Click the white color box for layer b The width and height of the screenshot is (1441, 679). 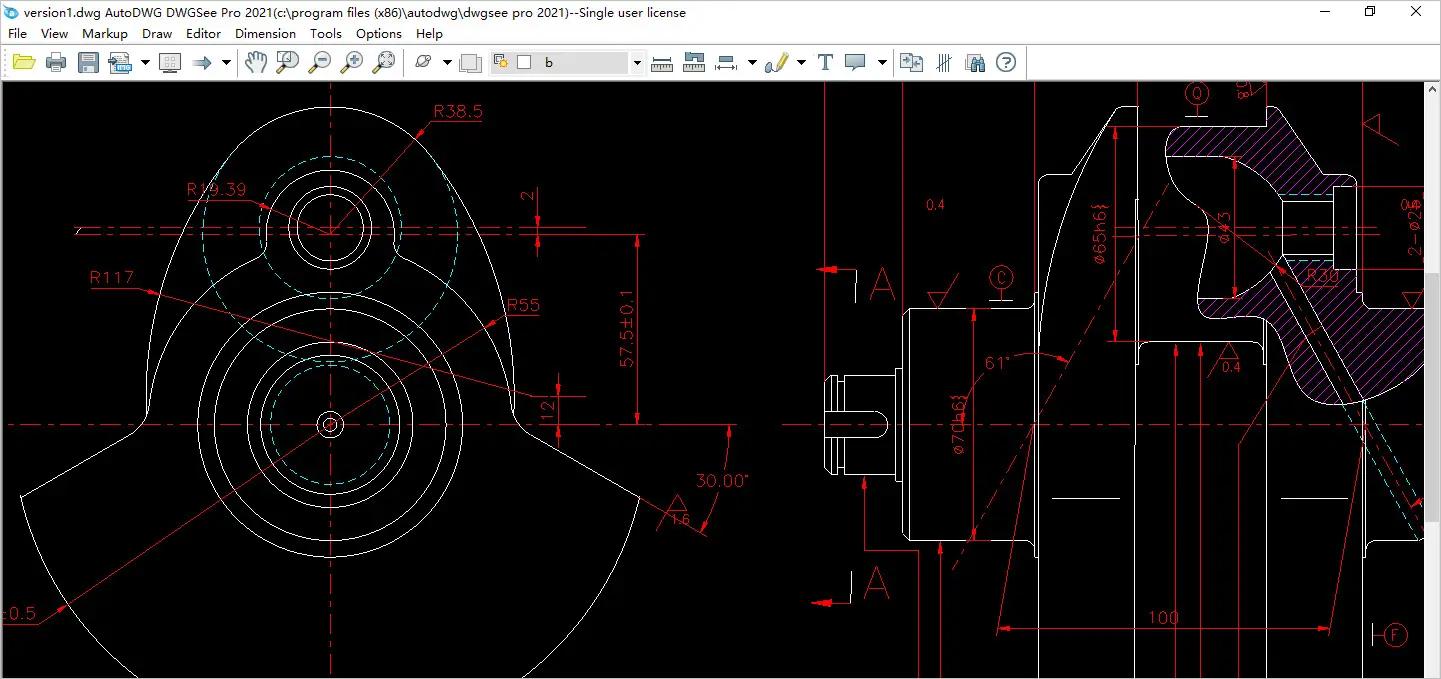(523, 63)
